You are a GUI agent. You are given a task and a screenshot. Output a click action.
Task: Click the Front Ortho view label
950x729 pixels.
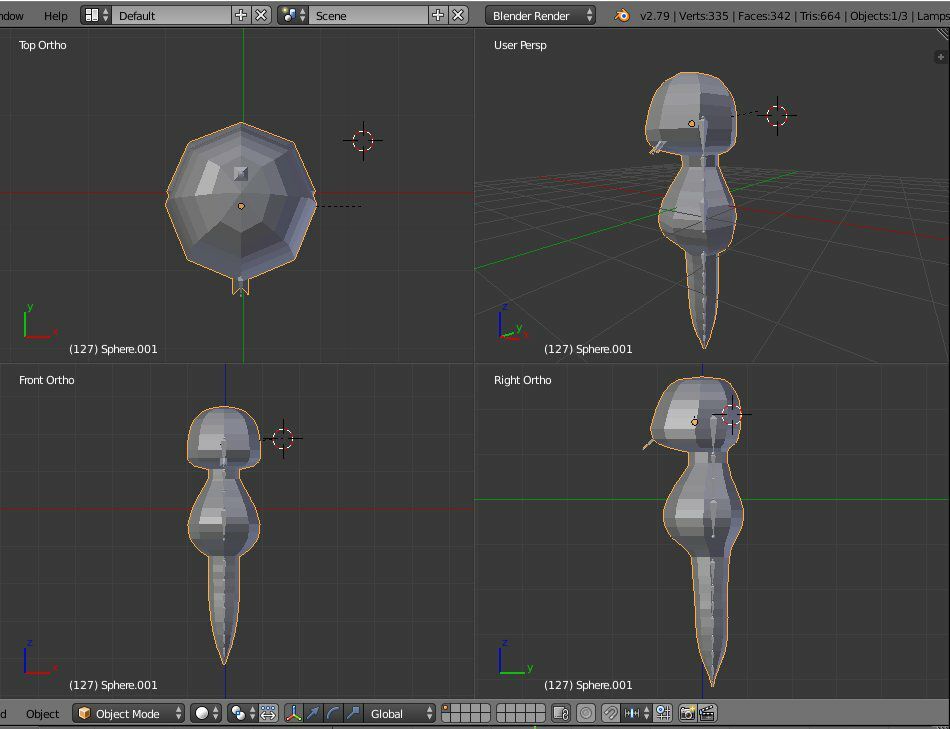[47, 380]
